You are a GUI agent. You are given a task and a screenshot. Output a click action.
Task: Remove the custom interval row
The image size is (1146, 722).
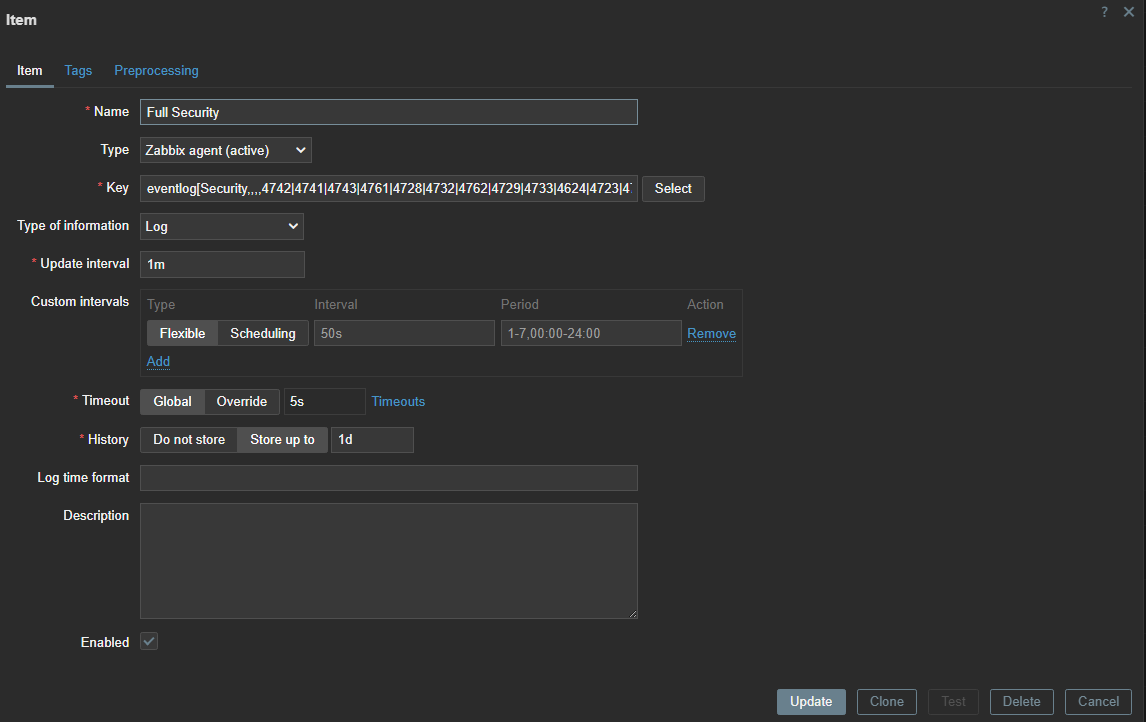click(x=711, y=333)
